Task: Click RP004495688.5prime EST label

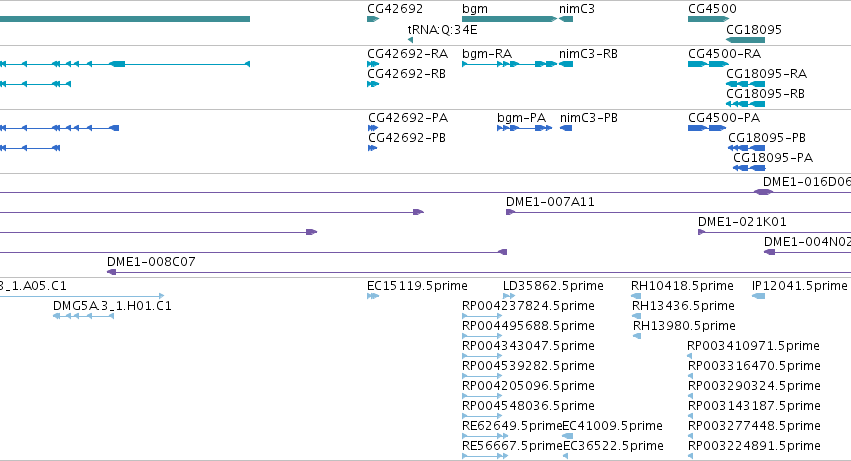Action: [x=528, y=326]
